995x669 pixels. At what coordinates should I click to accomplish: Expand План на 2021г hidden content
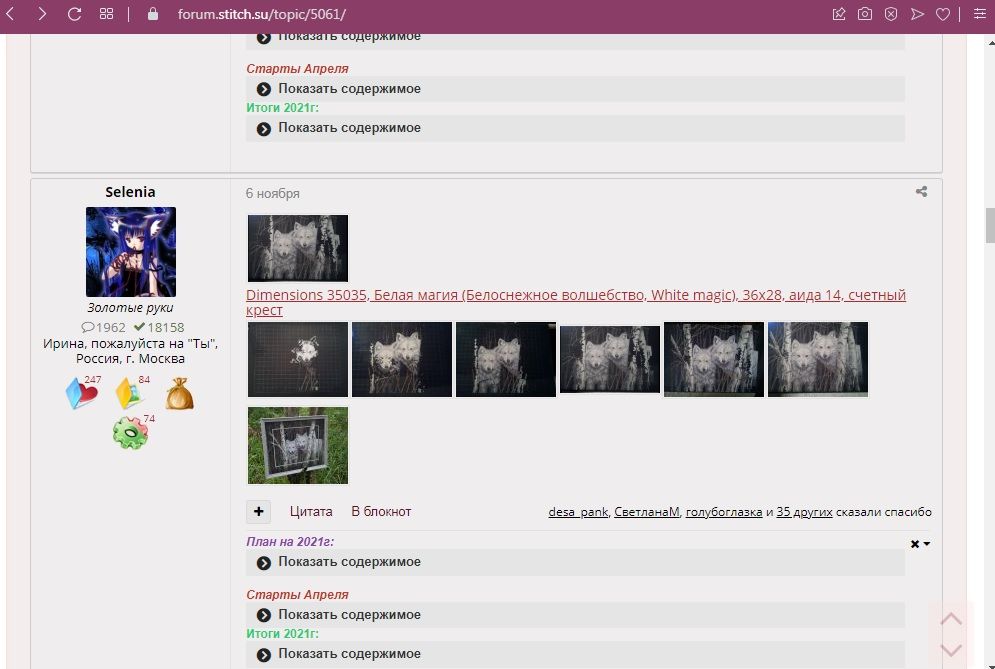pos(348,562)
